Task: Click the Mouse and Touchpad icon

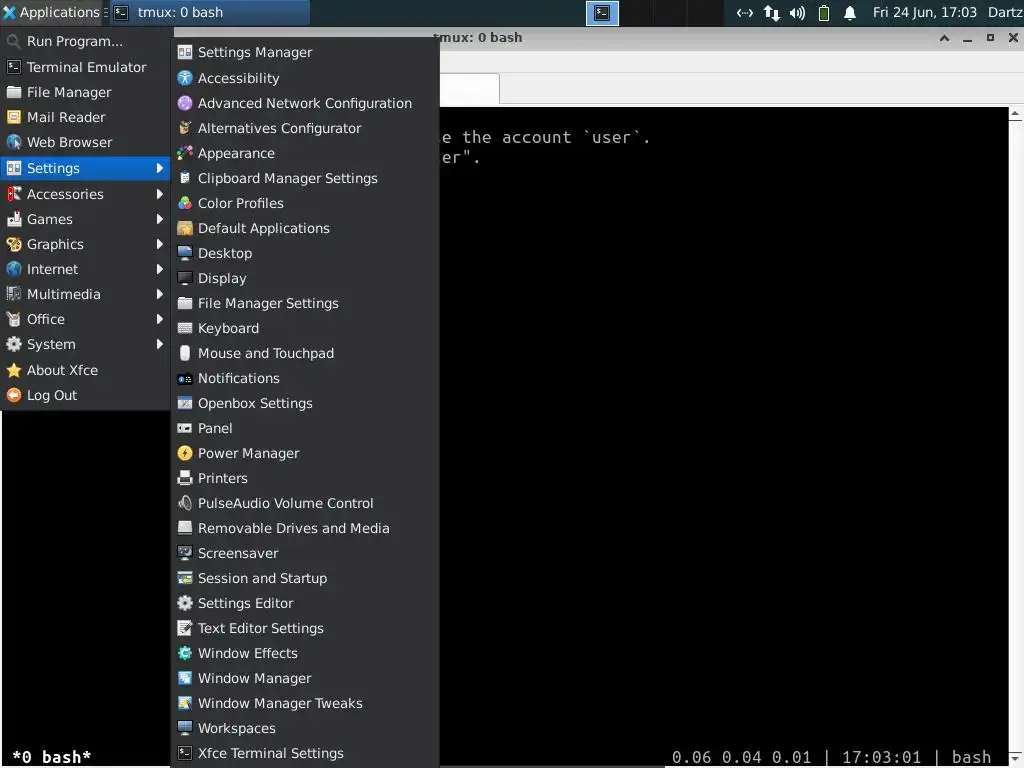Action: coord(185,353)
